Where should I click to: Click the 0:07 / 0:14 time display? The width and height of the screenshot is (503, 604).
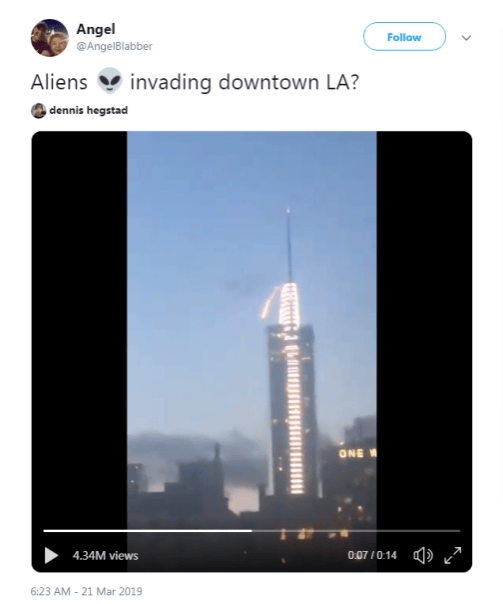(372, 555)
